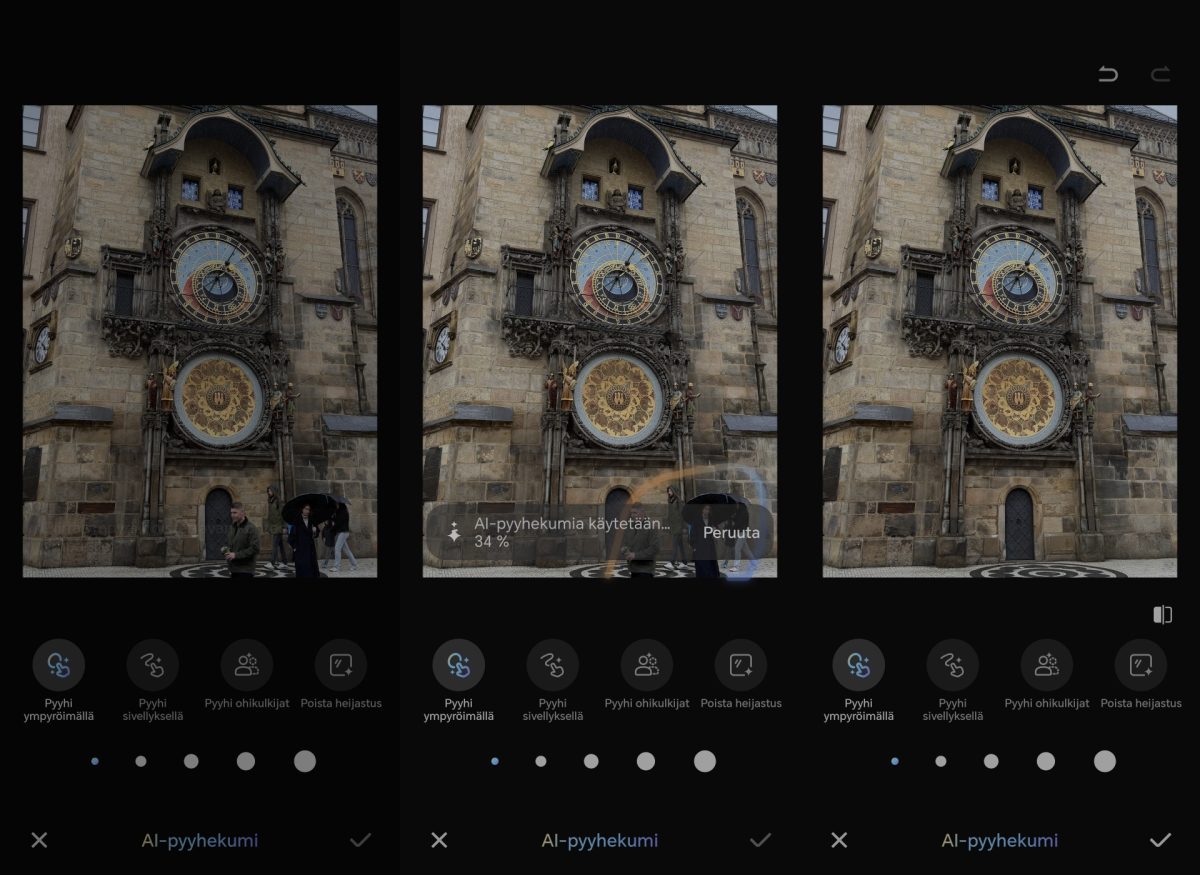Screen dimensions: 1200x875
Task: Close the editor with middle panel X
Action: pyautogui.click(x=439, y=840)
